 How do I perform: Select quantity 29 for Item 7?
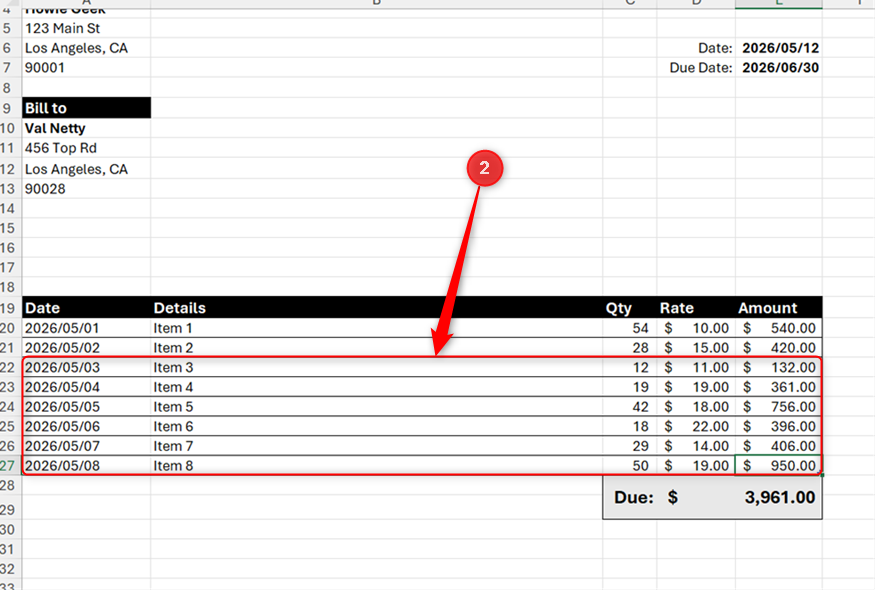pyautogui.click(x=630, y=445)
